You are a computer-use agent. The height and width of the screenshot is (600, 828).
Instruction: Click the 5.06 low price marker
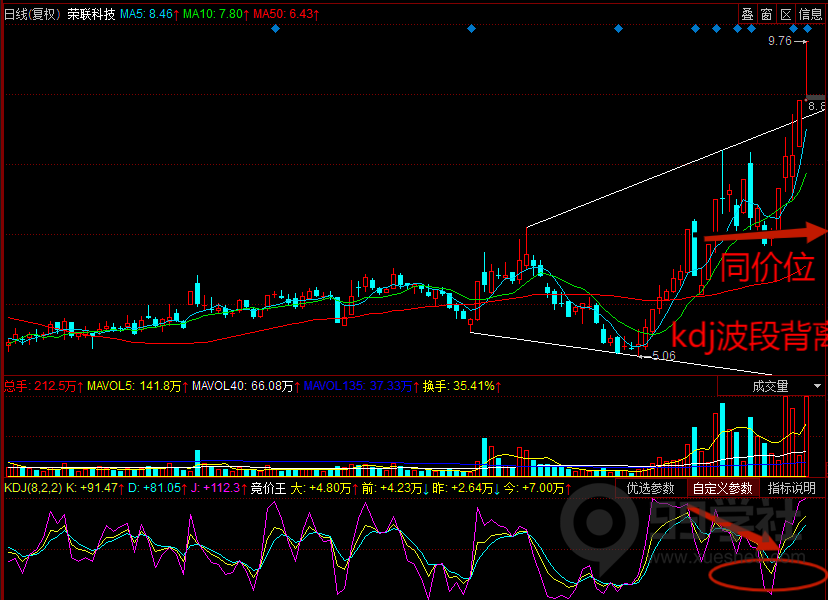coord(662,355)
